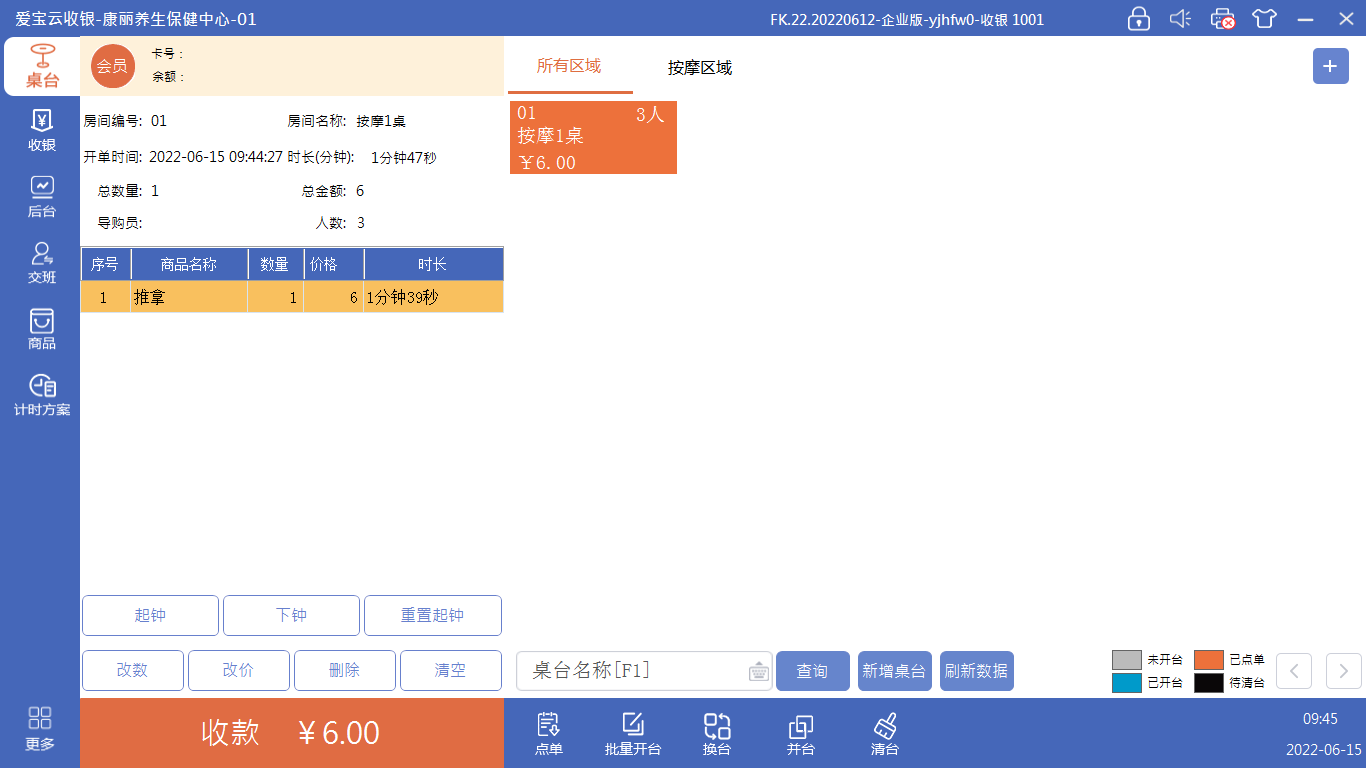
Task: Open the 收银 cashier section
Action: [x=42, y=131]
